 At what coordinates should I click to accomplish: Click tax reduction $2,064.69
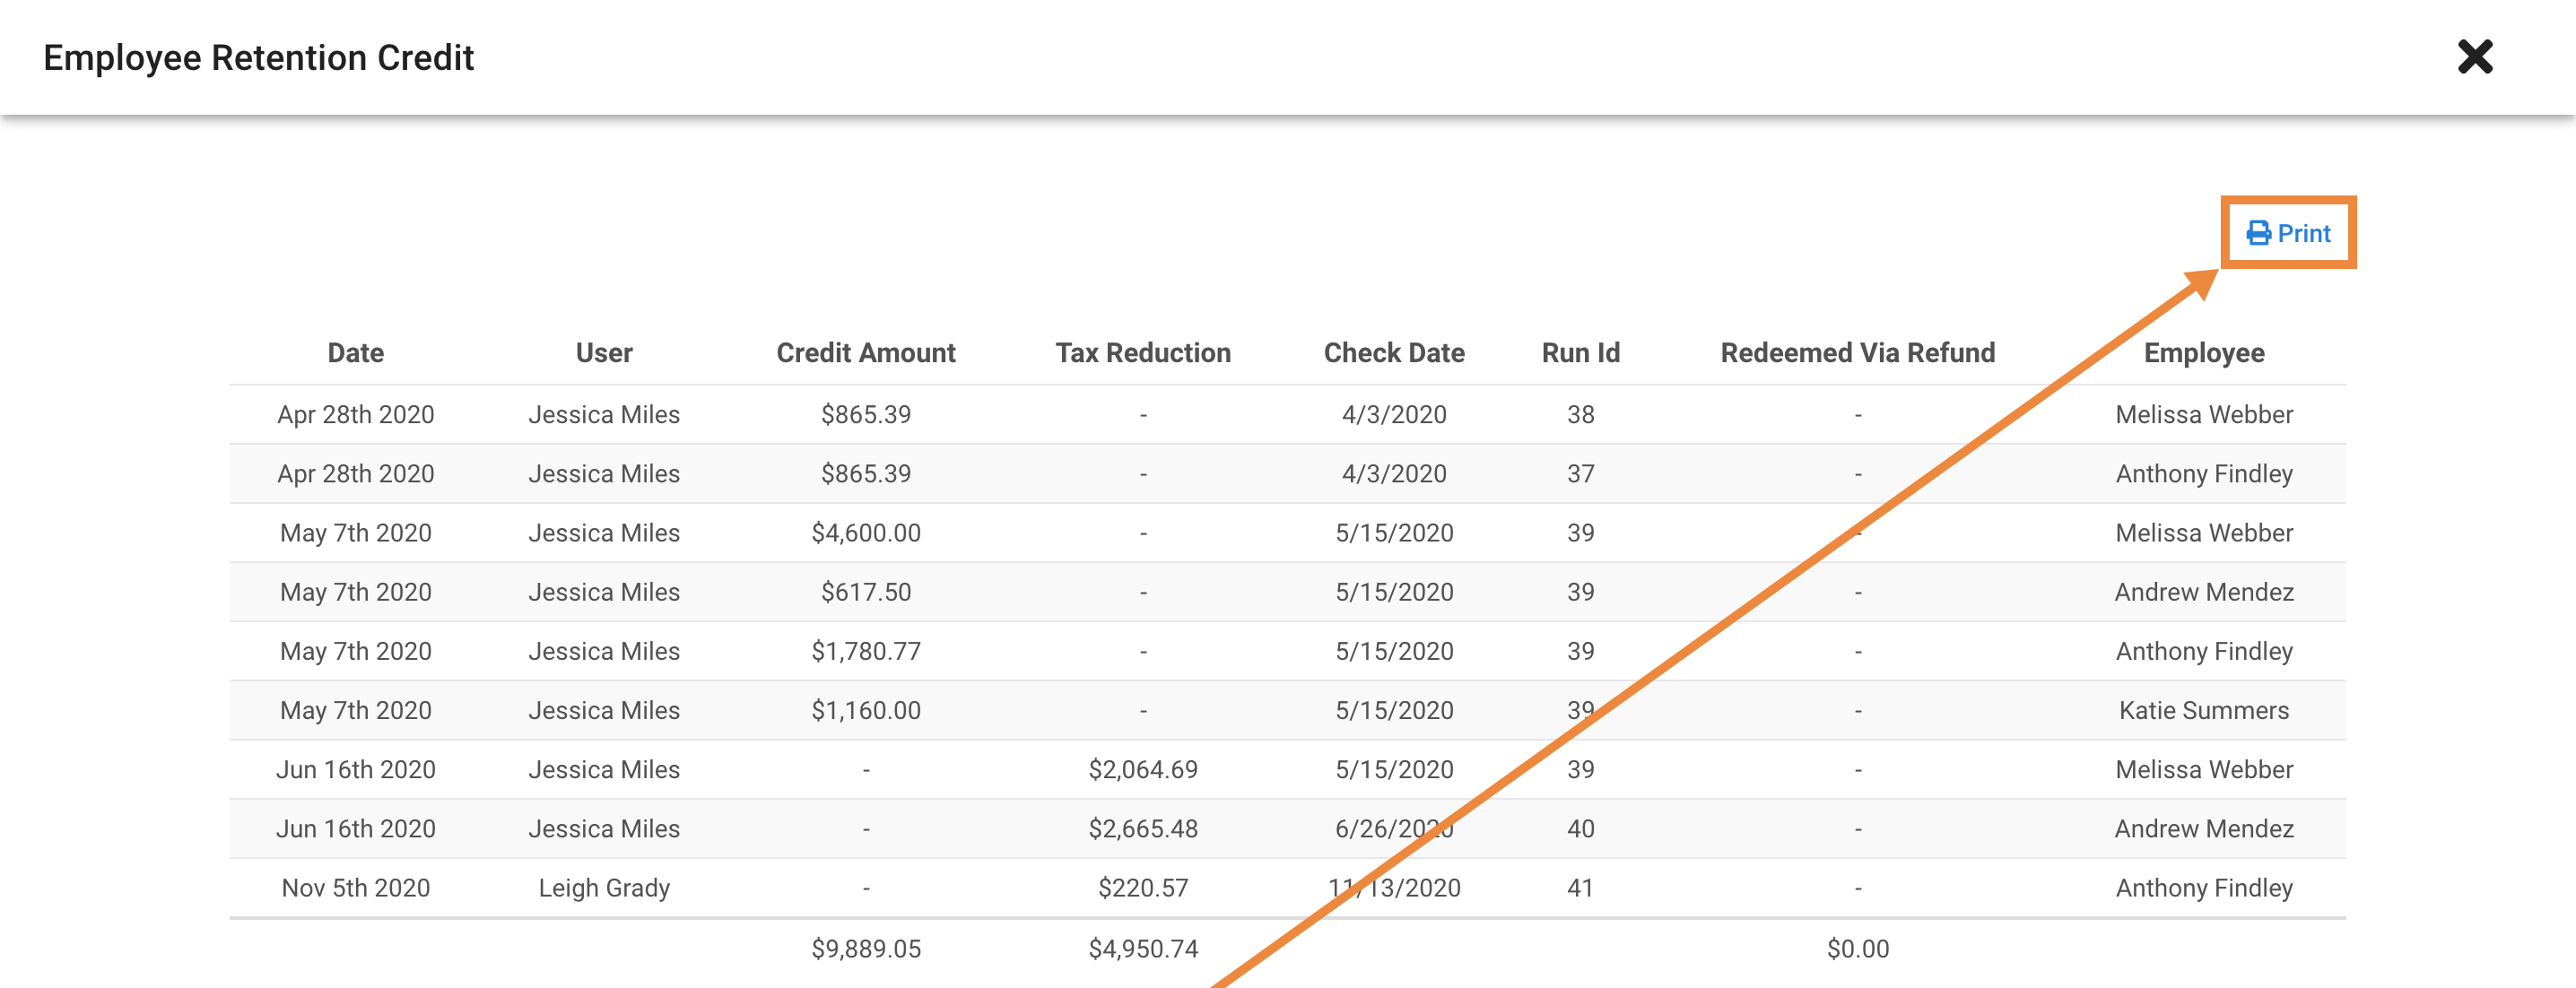[1143, 769]
